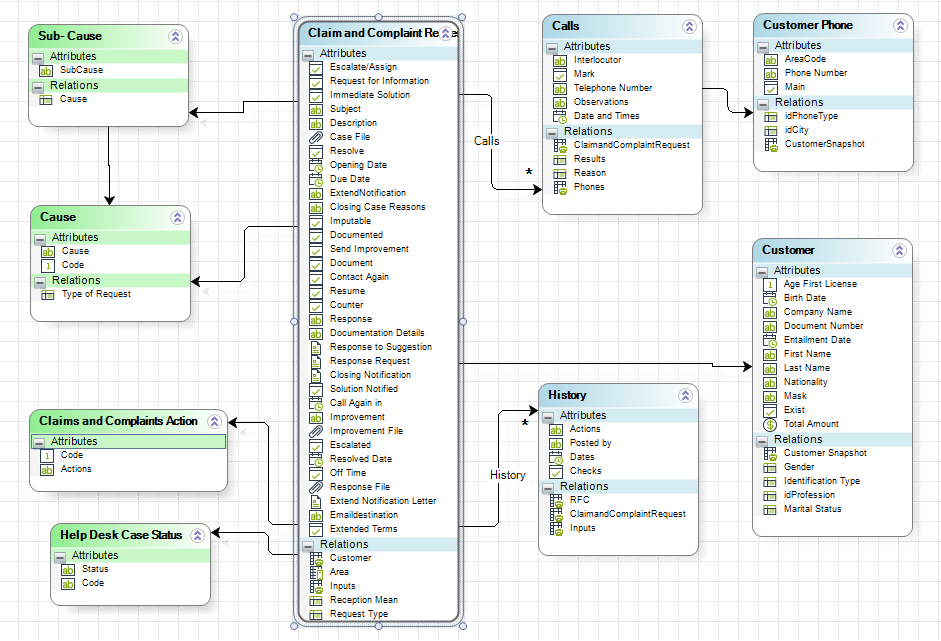Image resolution: width=941 pixels, height=641 pixels.
Task: Click the History relationship label
Action: (508, 475)
